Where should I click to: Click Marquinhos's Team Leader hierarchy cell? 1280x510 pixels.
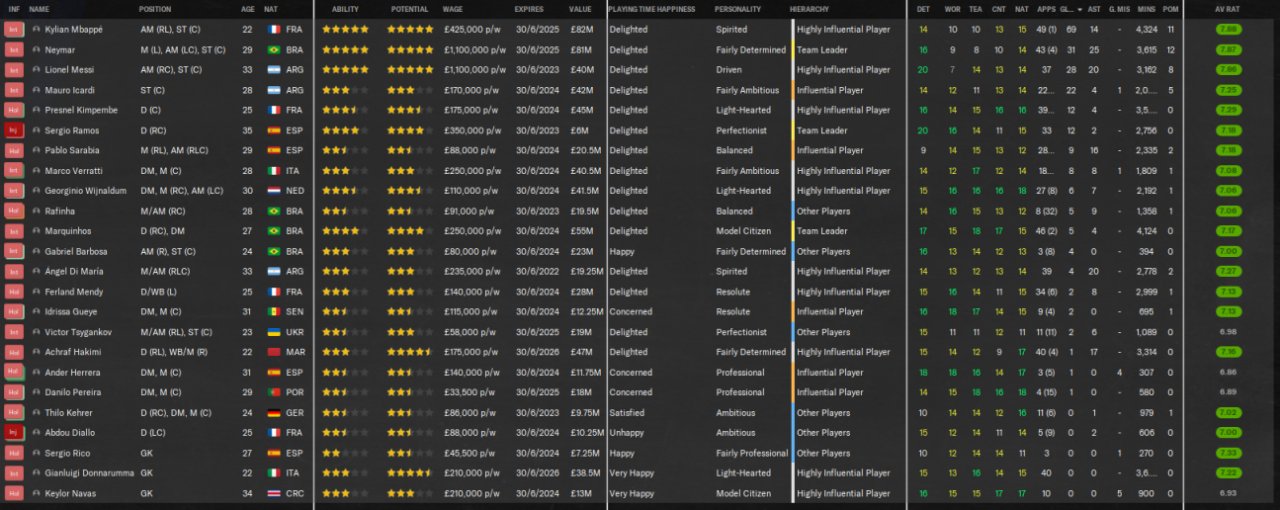tap(822, 231)
